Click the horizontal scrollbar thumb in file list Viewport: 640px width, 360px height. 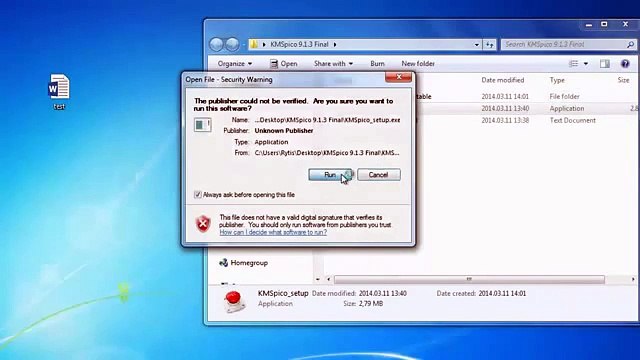pos(469,279)
